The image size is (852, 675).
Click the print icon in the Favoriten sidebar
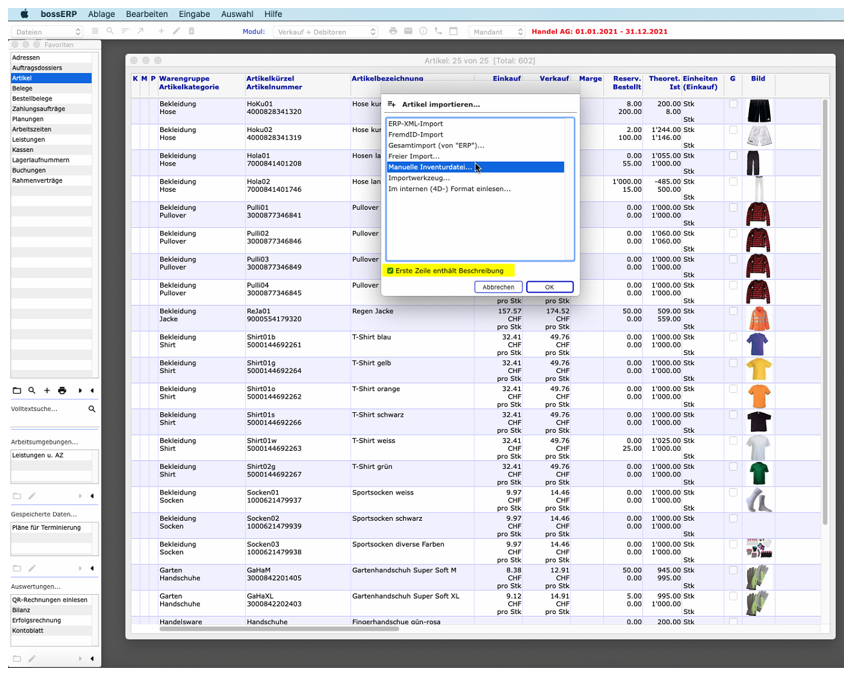click(x=61, y=390)
